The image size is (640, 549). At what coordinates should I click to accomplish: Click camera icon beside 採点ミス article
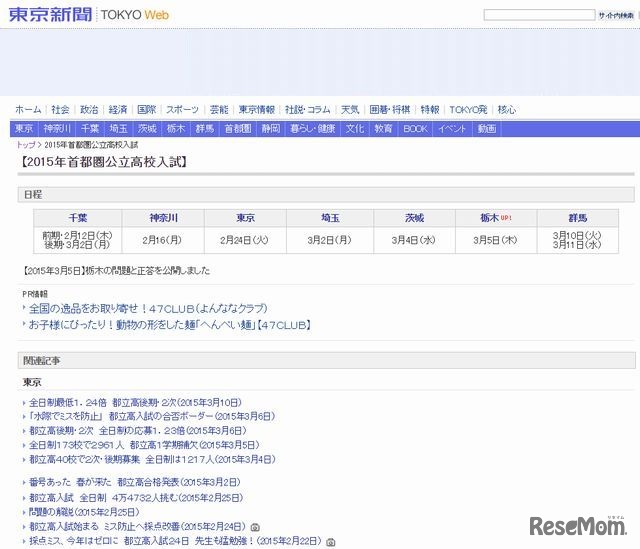[x=331, y=542]
